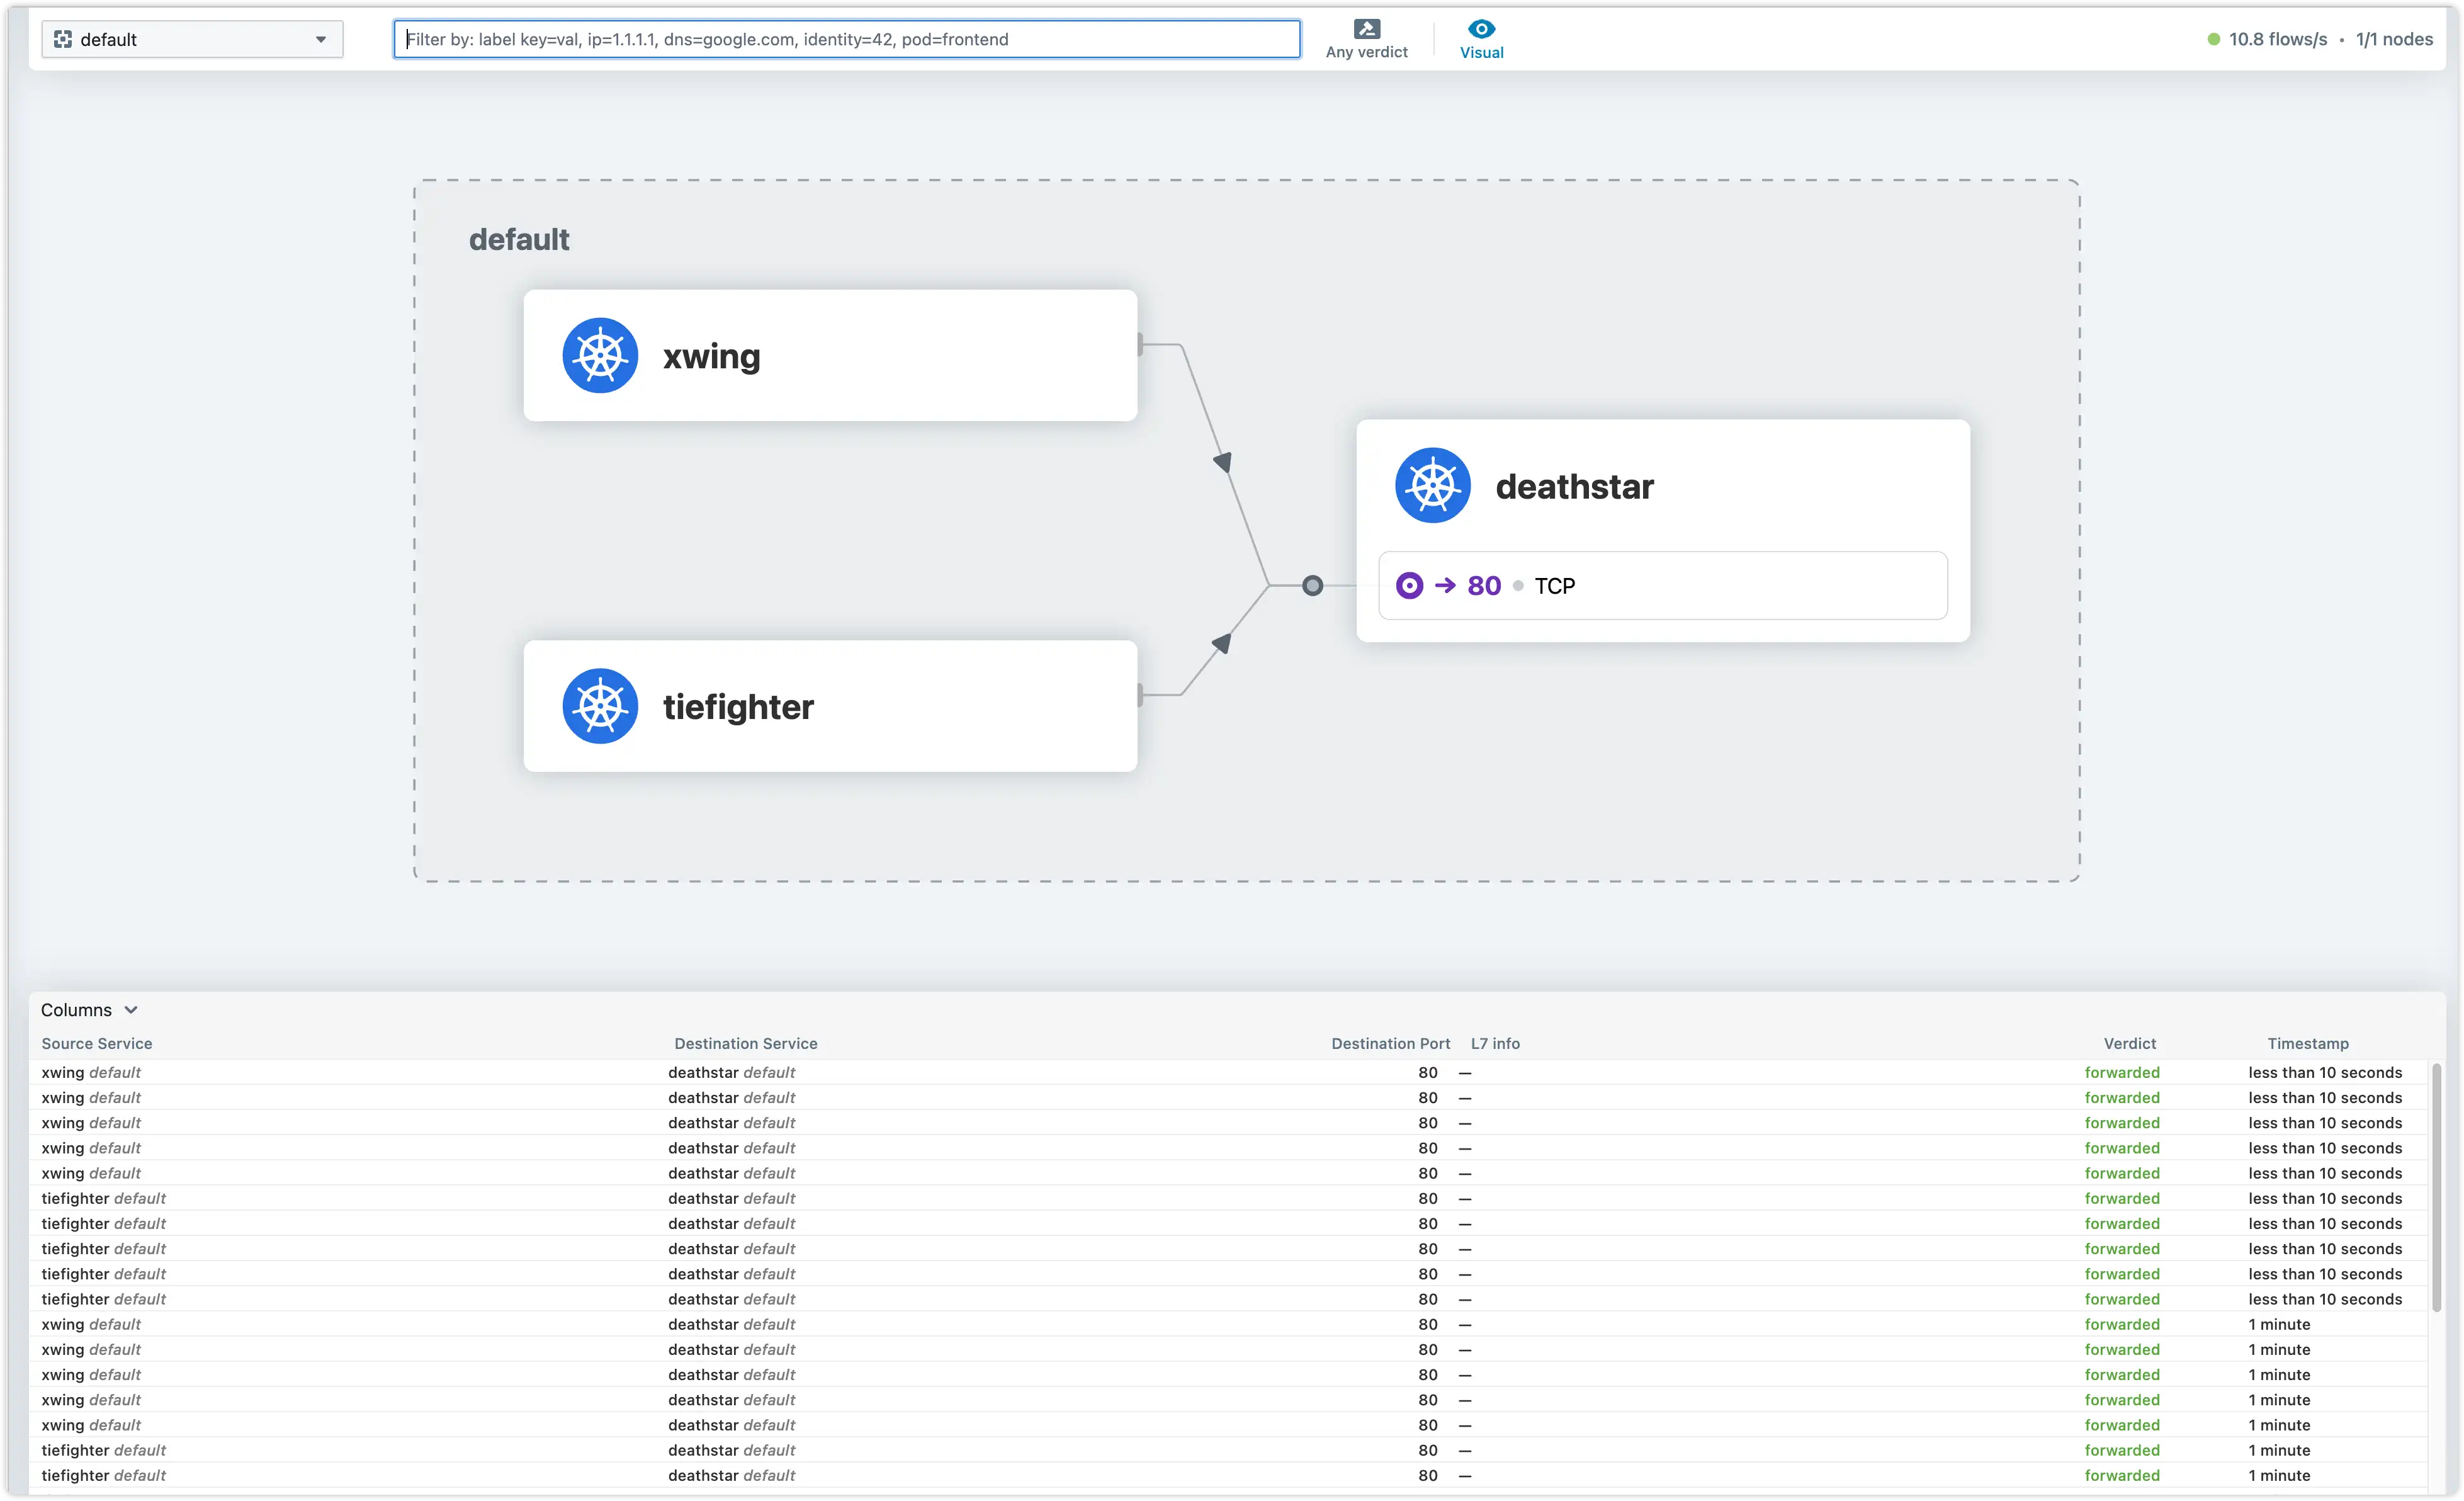
Task: Click the tiefighter Kubernetes wheel icon
Action: point(600,706)
